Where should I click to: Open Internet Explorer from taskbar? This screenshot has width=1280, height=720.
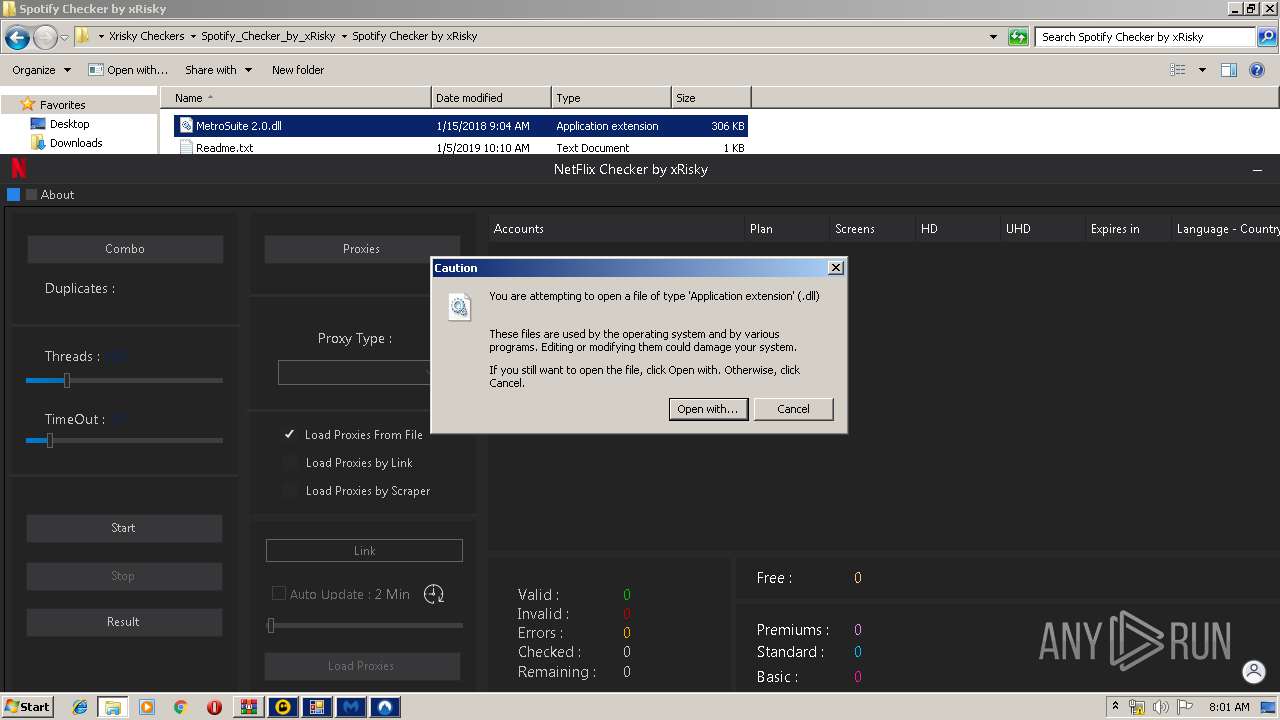point(80,707)
